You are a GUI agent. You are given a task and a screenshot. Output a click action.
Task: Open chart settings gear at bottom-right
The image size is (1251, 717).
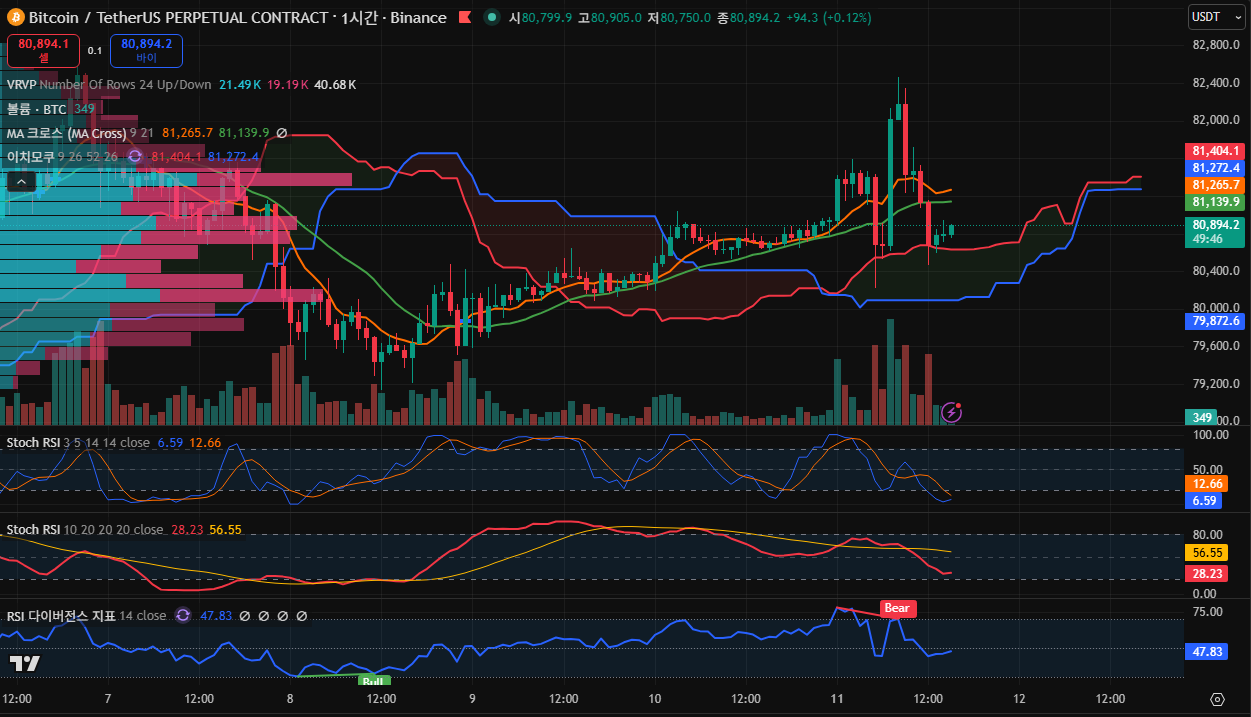point(1217,699)
